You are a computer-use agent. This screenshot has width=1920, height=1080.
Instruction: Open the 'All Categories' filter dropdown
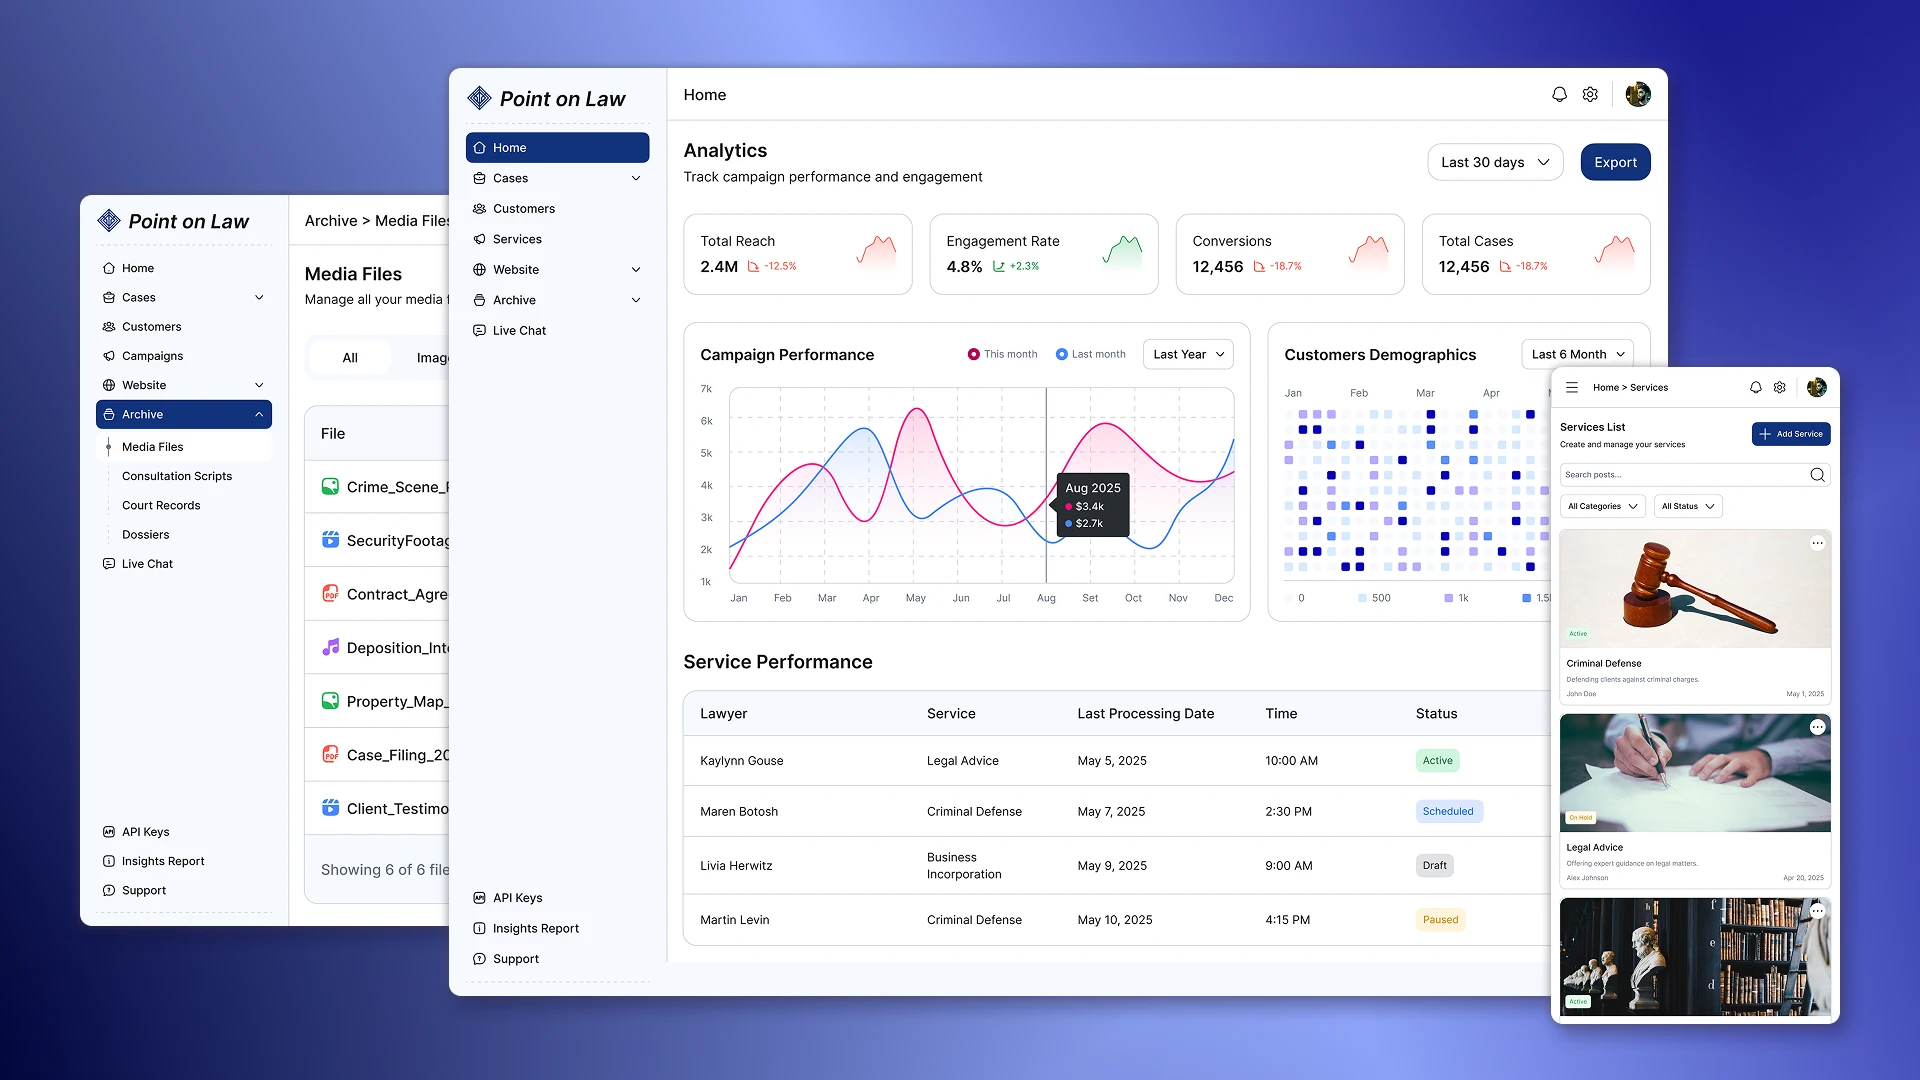click(1602, 506)
